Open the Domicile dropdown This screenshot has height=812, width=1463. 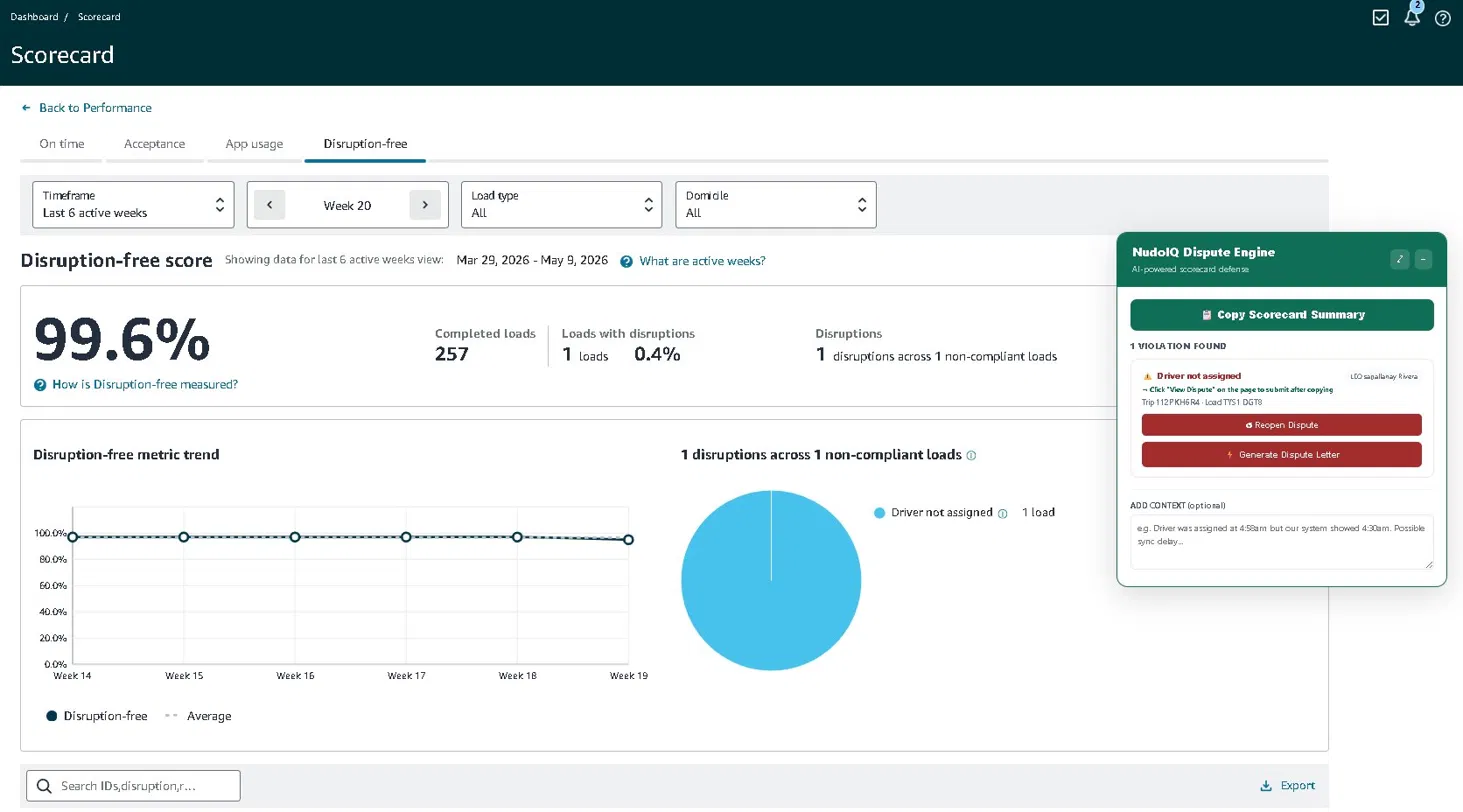pyautogui.click(x=776, y=204)
